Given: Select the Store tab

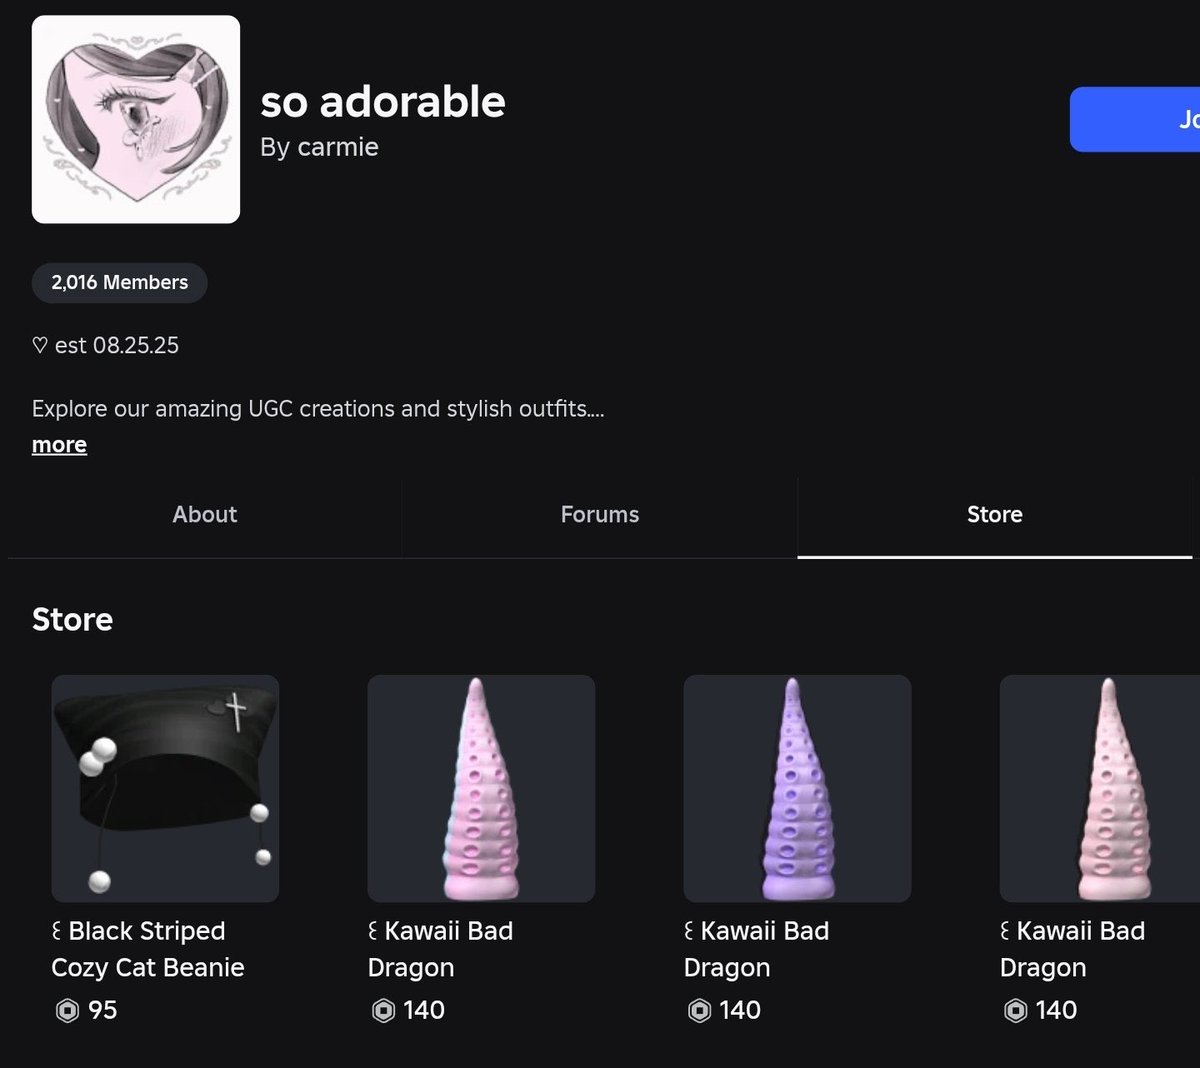Looking at the screenshot, I should [995, 515].
